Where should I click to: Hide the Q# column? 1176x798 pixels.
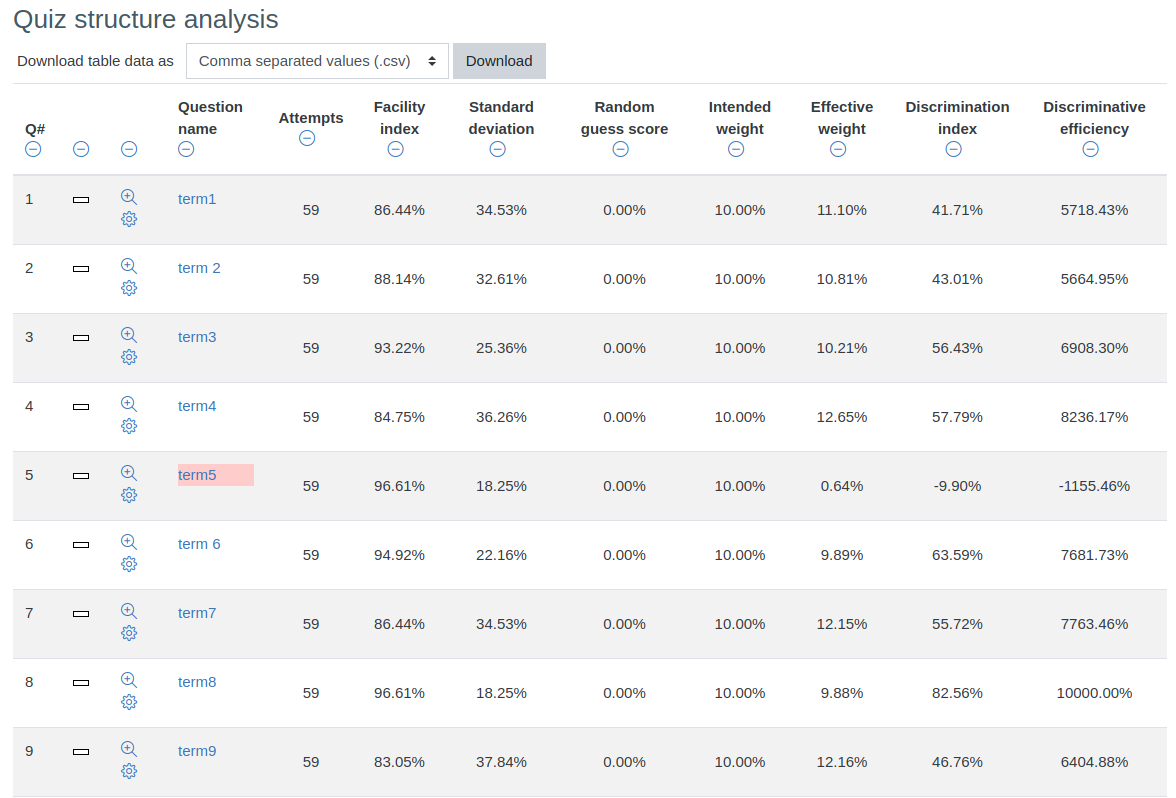33,149
